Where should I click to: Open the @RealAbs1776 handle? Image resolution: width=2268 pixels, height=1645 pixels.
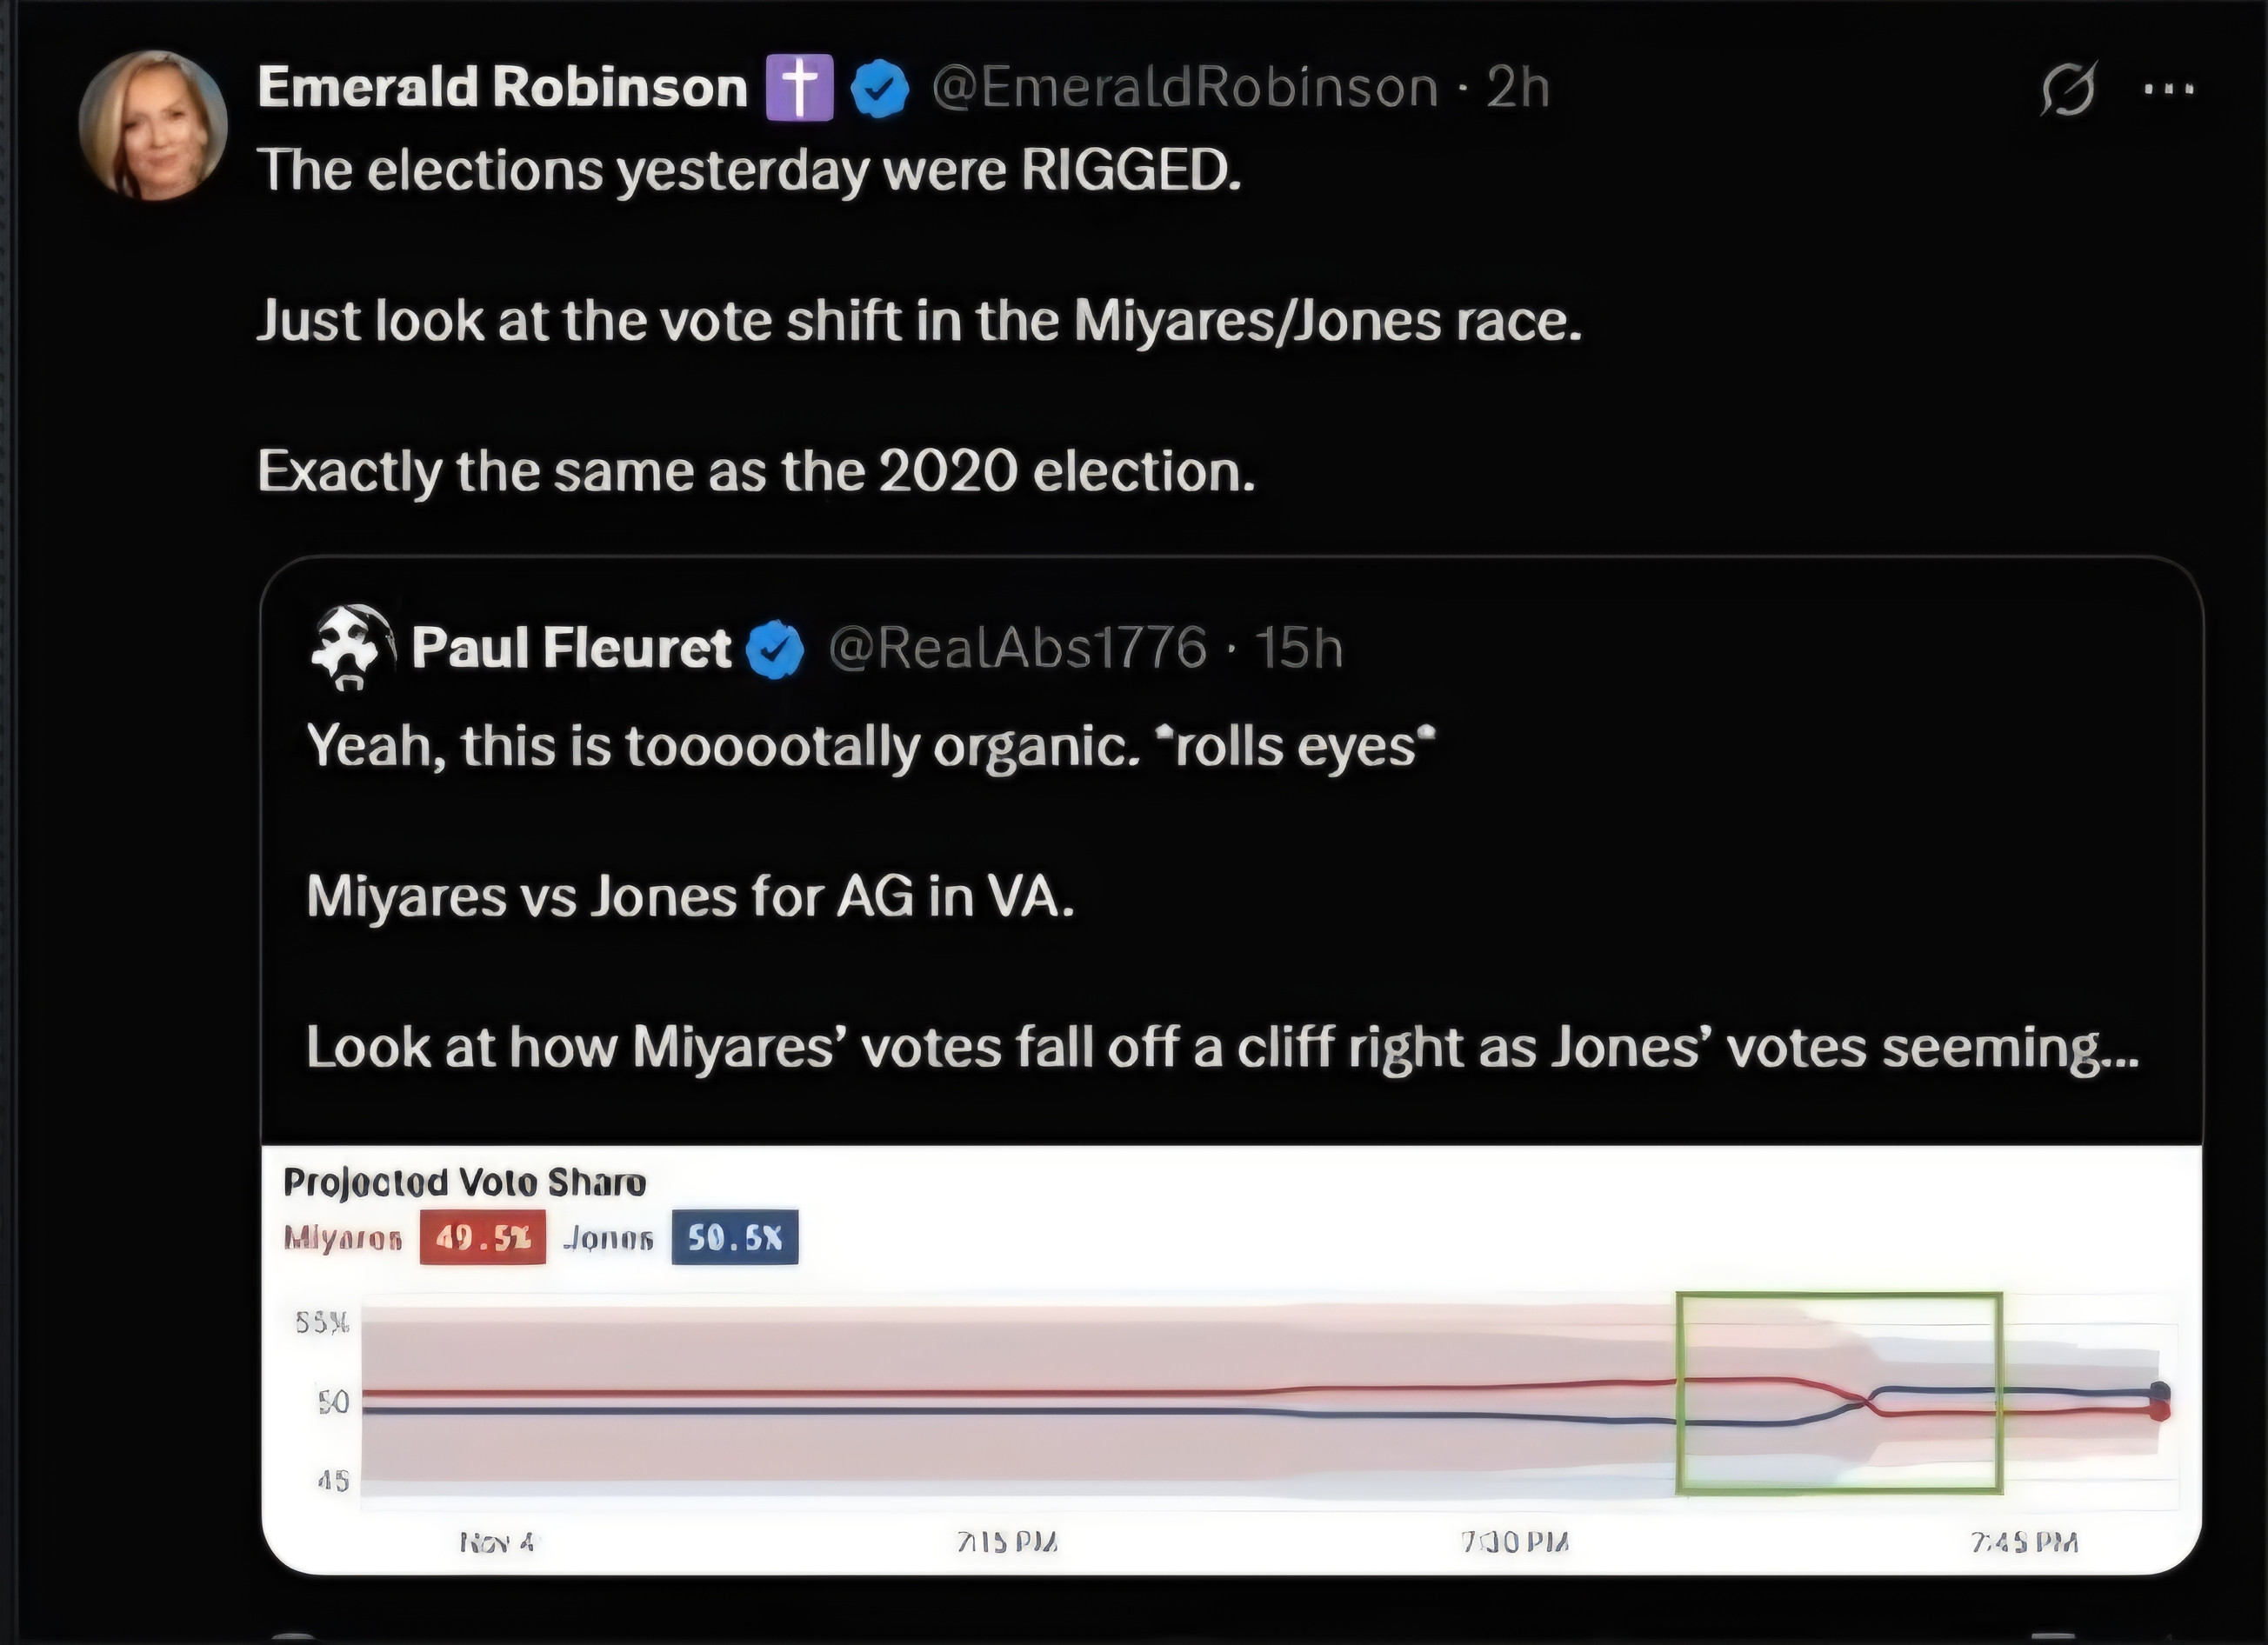click(1017, 648)
